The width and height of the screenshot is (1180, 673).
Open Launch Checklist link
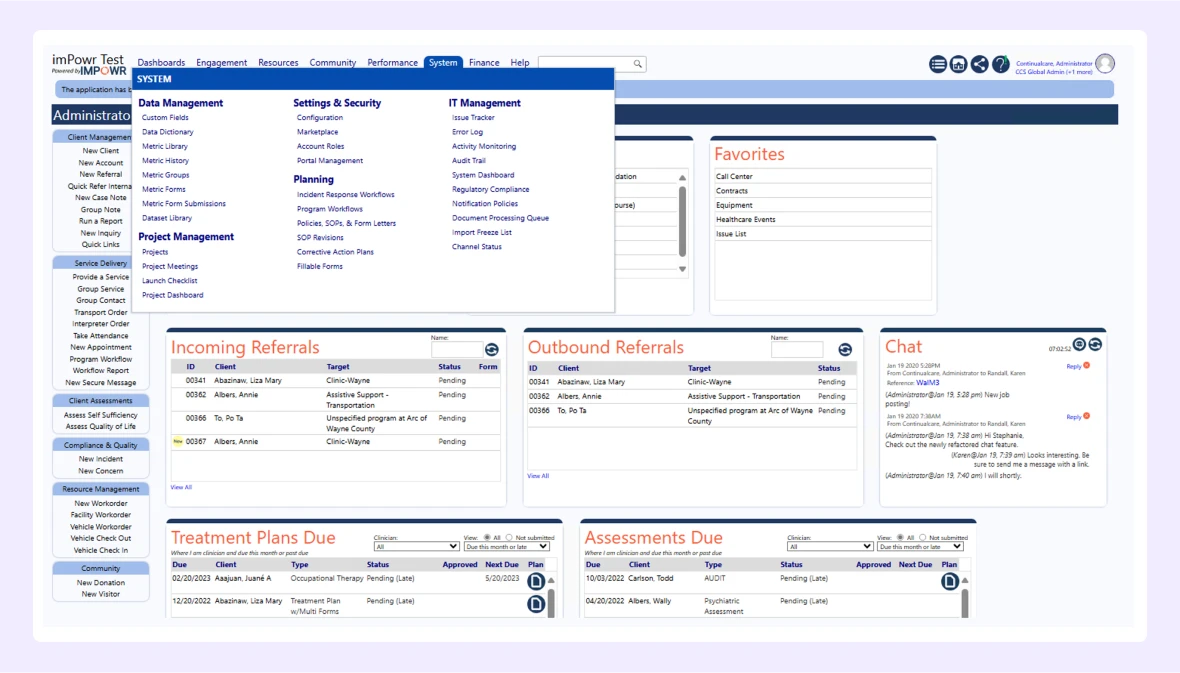click(x=170, y=281)
